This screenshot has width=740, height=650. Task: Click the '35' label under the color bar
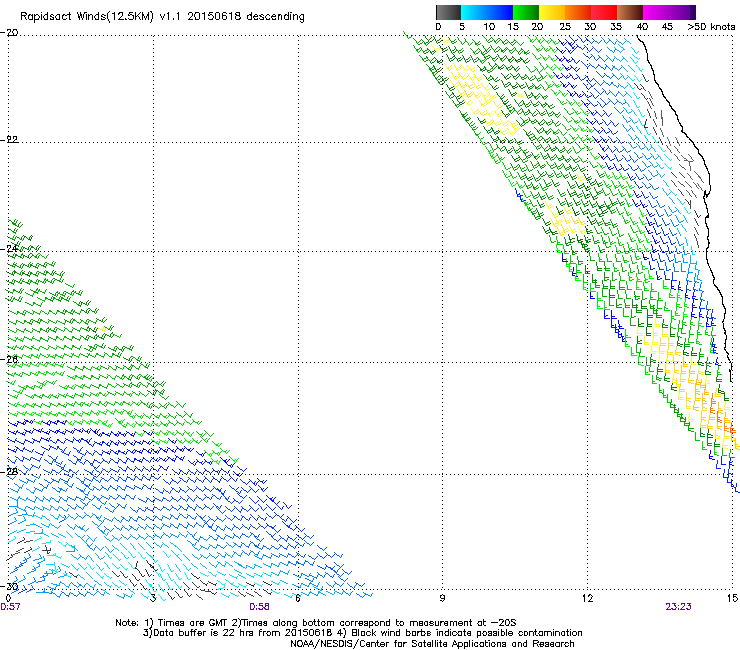tap(616, 27)
